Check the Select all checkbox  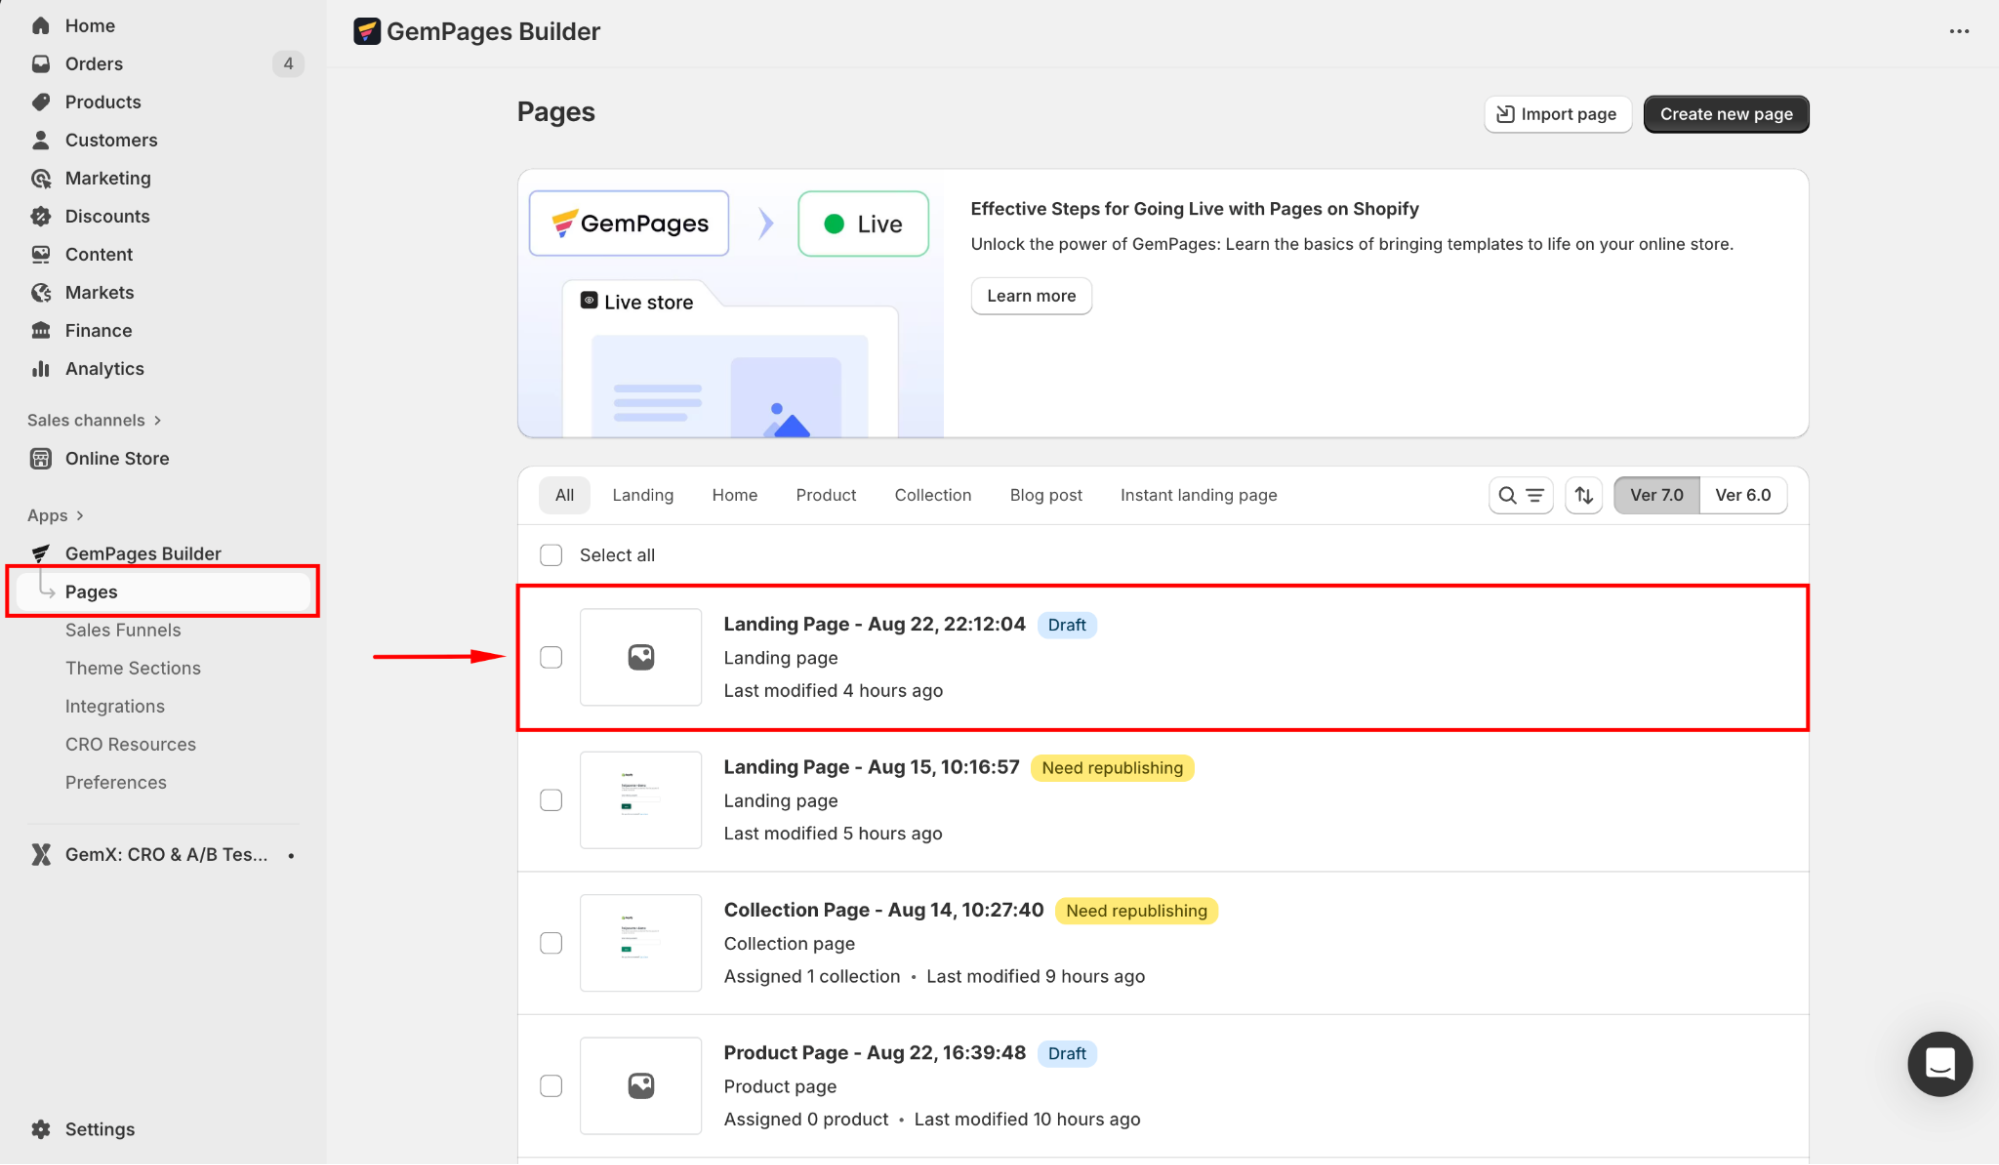(x=551, y=555)
